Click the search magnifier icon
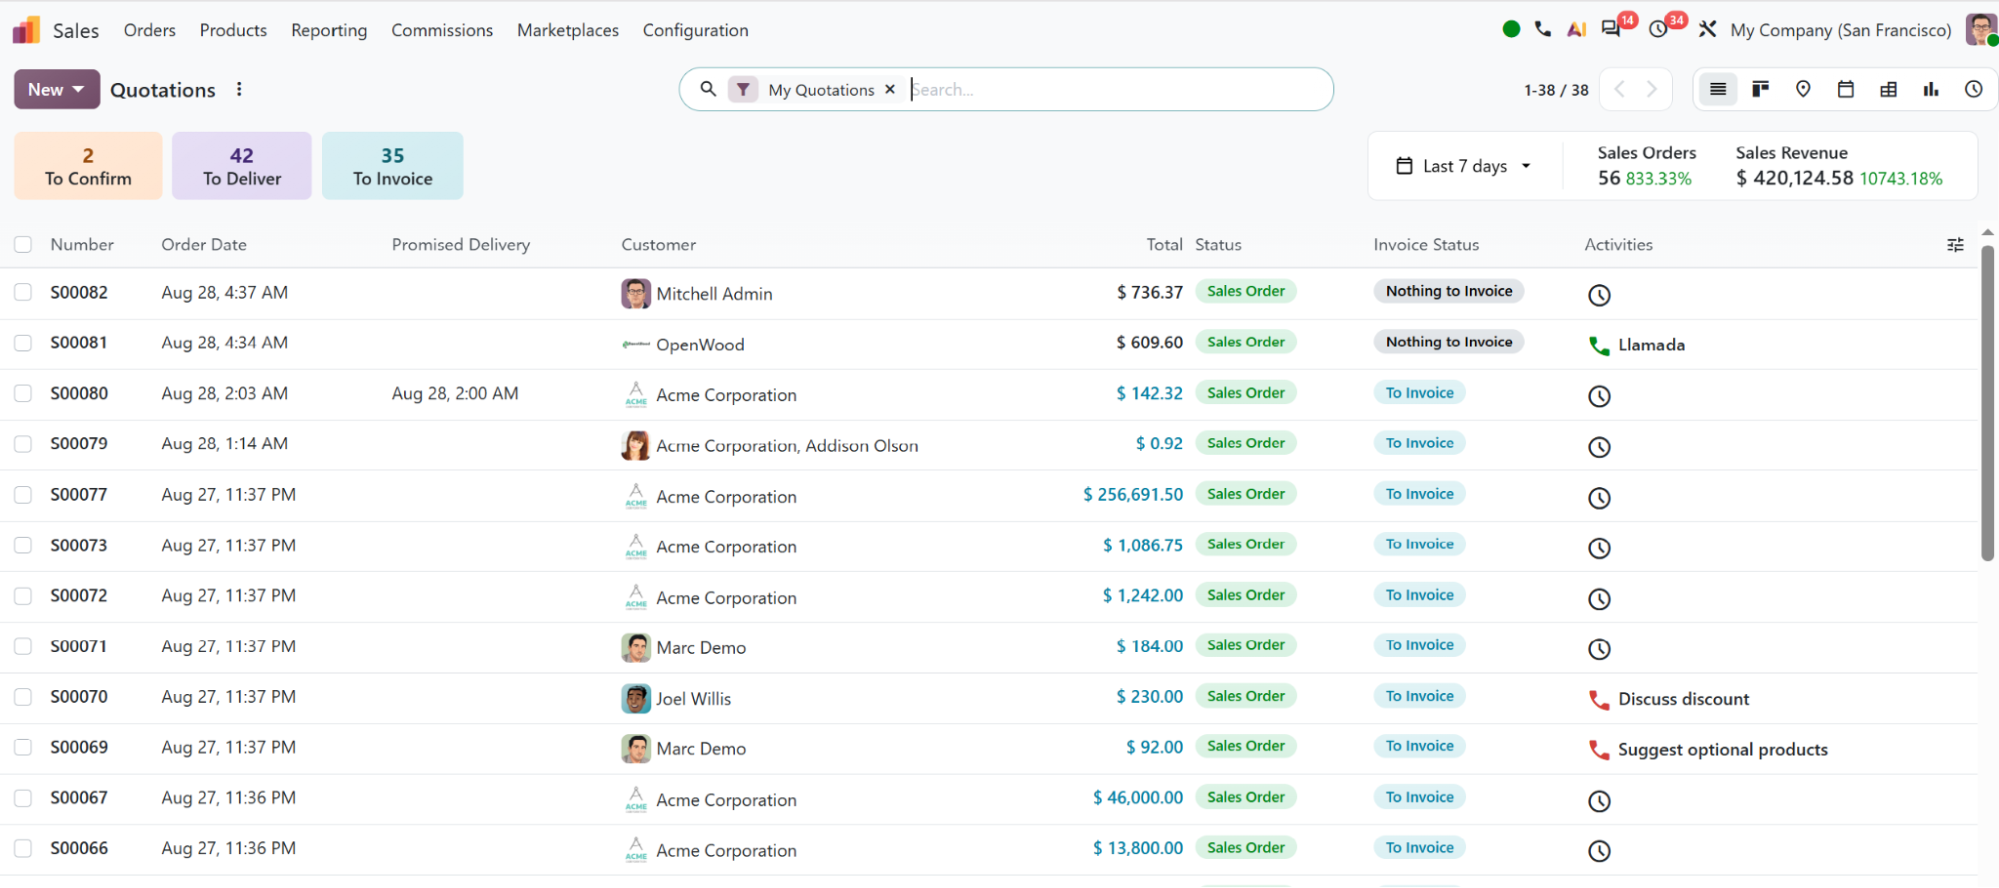Screen dimensions: 1999x888 pos(708,89)
